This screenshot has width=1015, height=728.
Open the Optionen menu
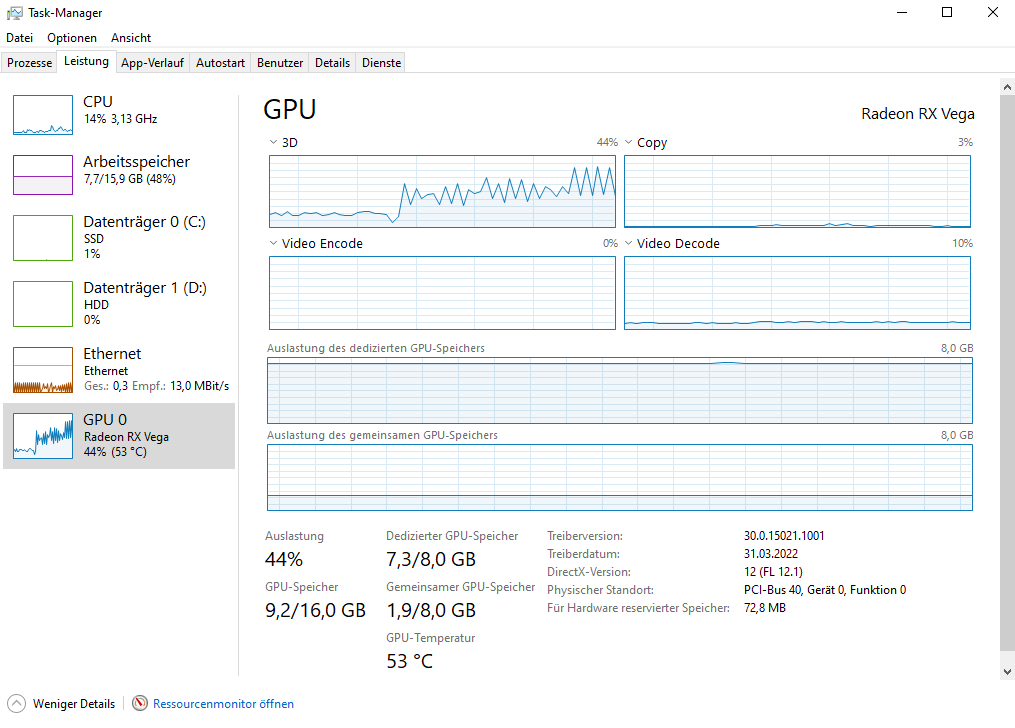point(72,38)
